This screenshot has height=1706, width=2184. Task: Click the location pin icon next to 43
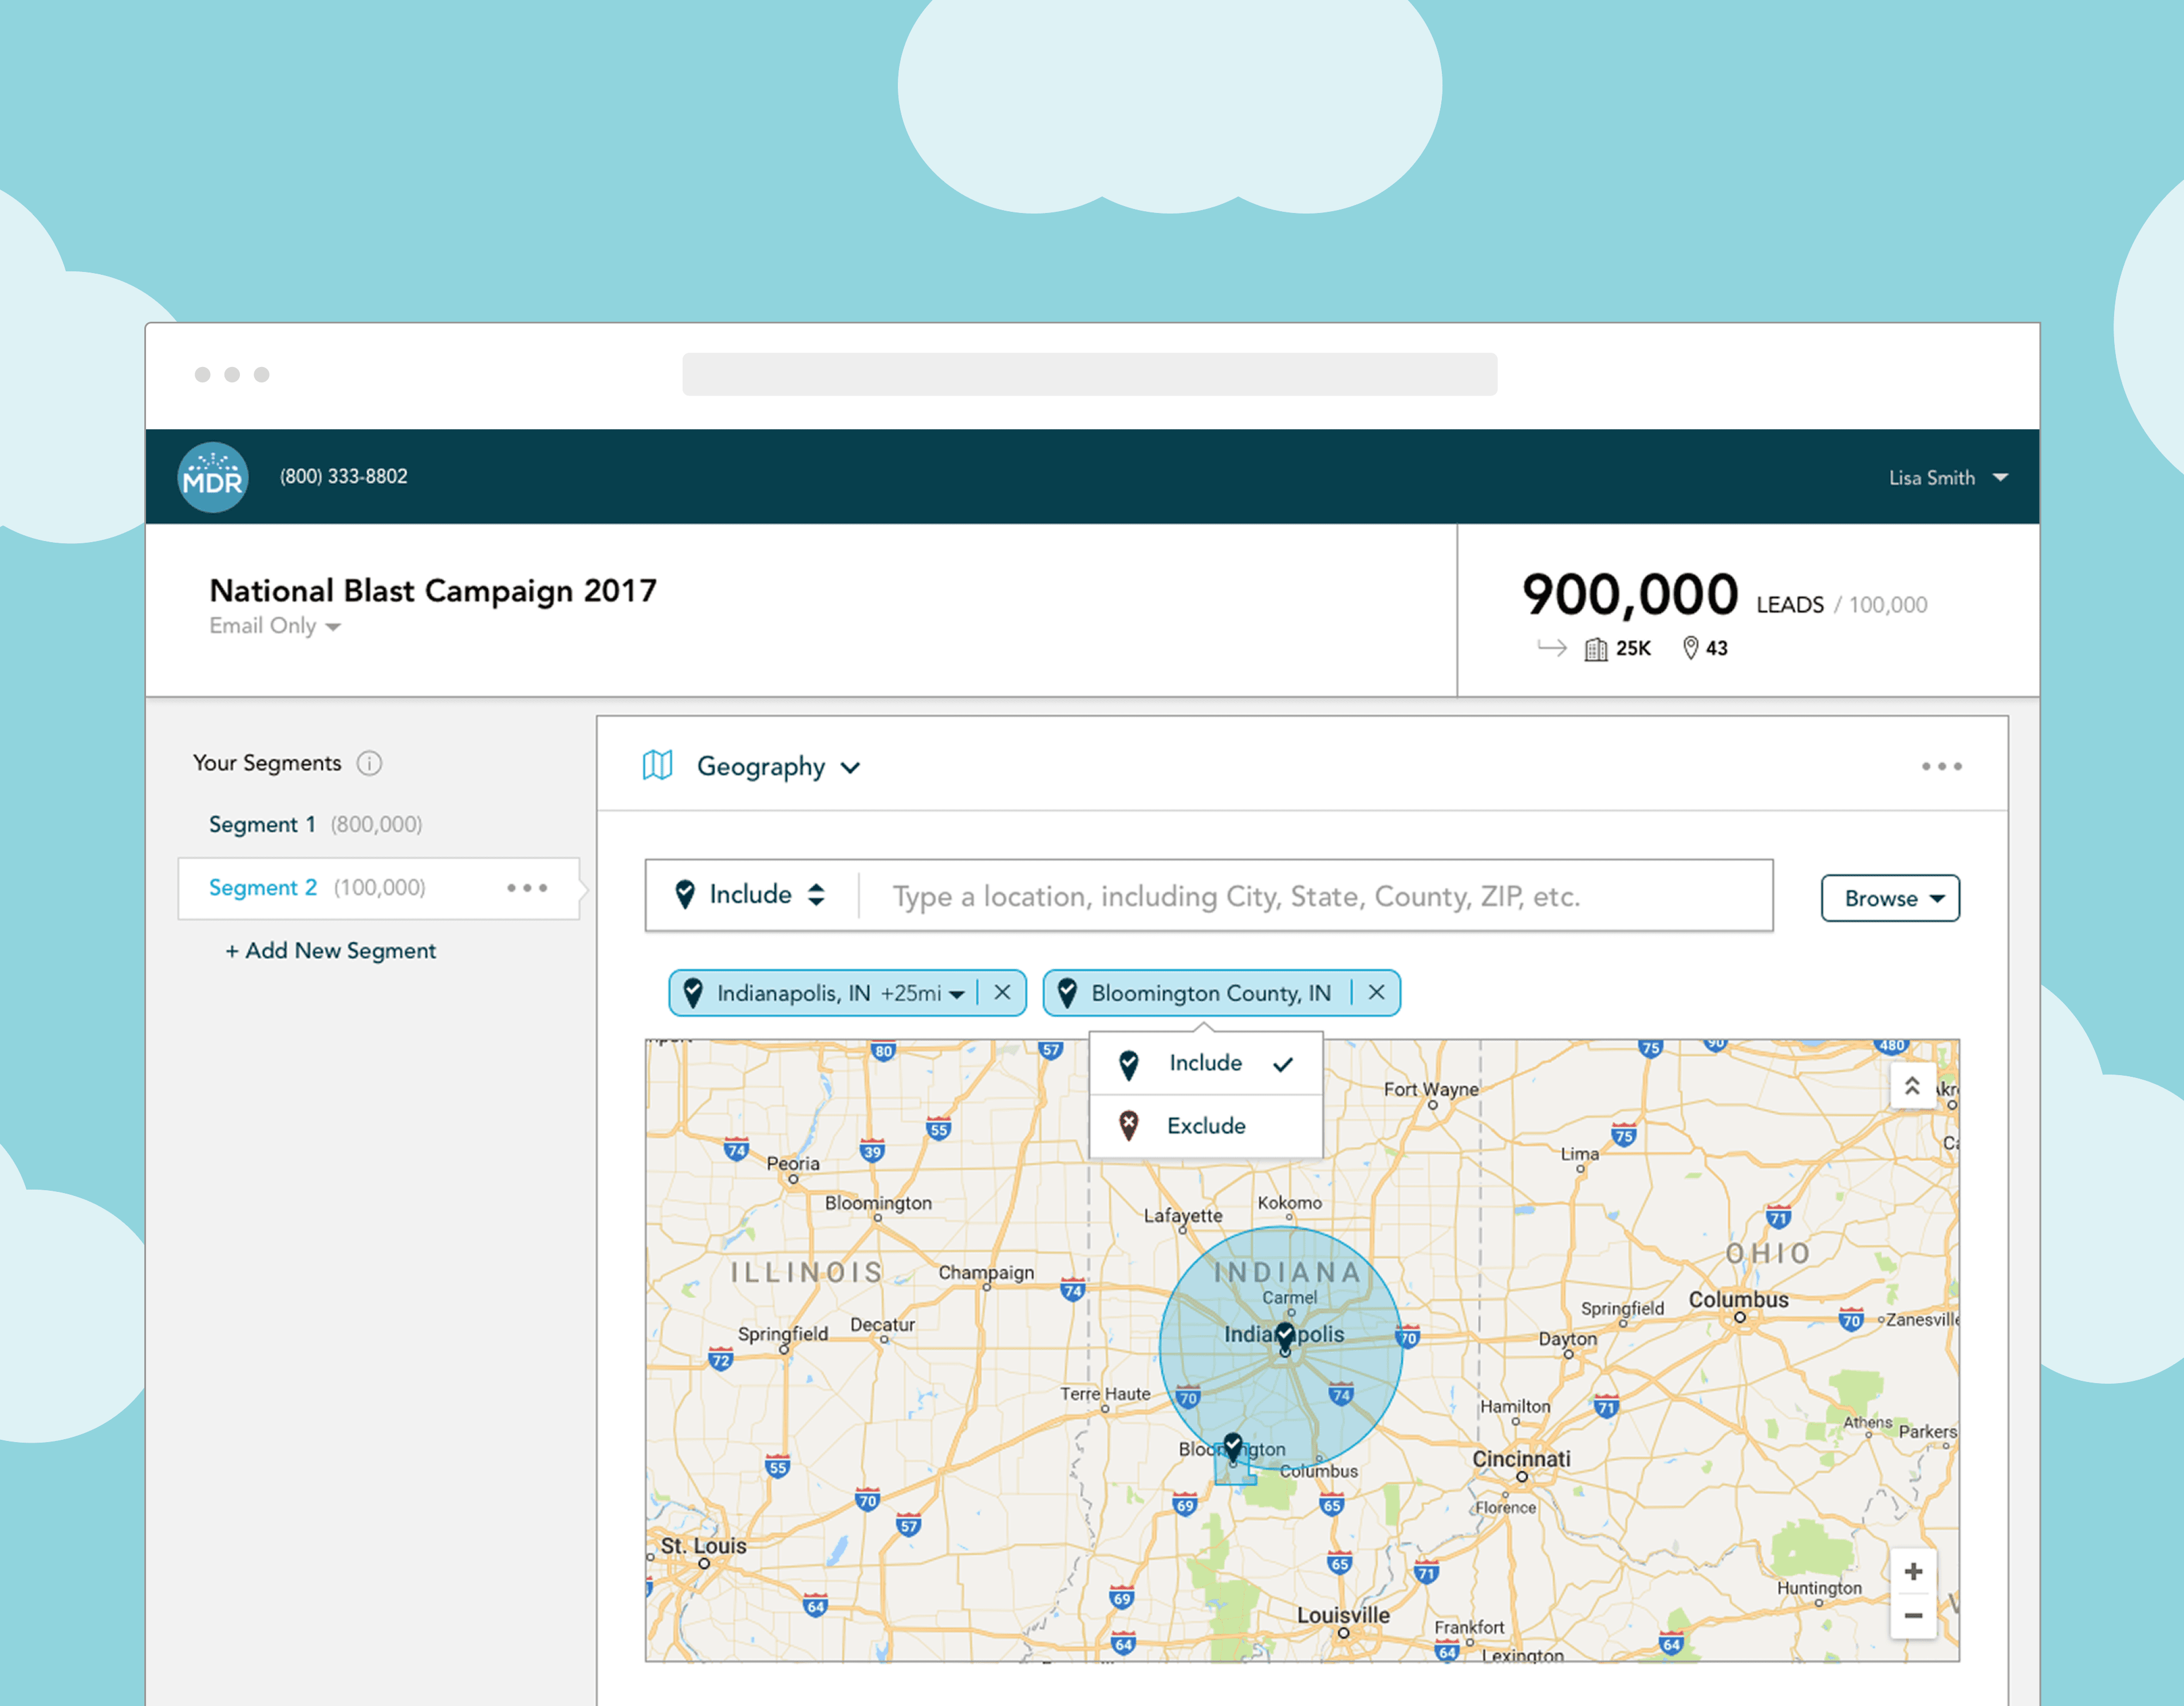1690,648
